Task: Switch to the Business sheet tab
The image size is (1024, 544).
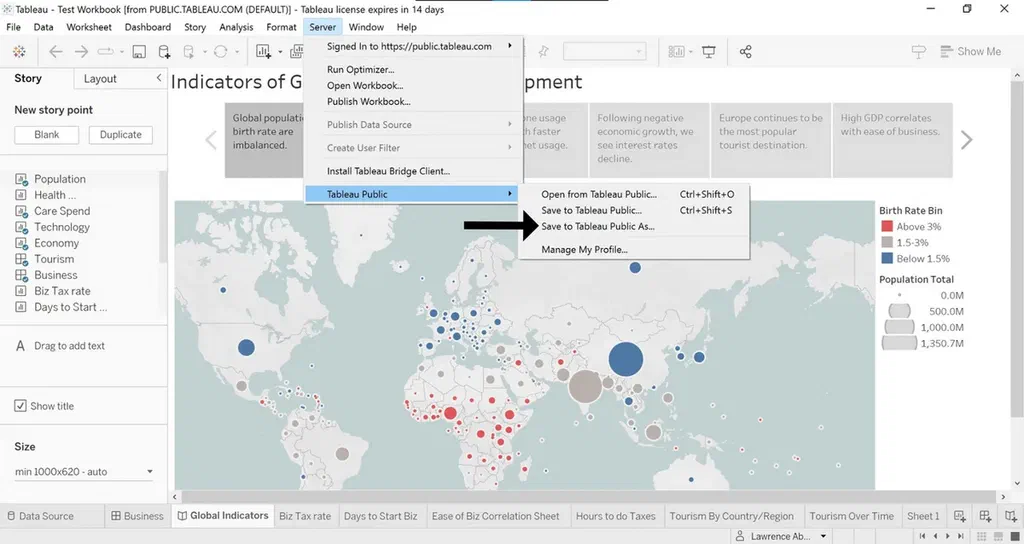Action: (x=137, y=516)
